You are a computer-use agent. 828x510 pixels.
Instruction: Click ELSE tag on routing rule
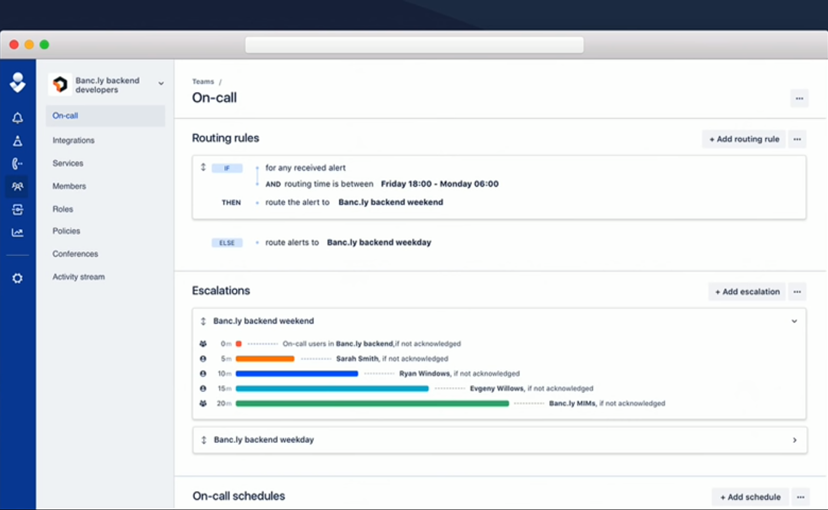(227, 243)
